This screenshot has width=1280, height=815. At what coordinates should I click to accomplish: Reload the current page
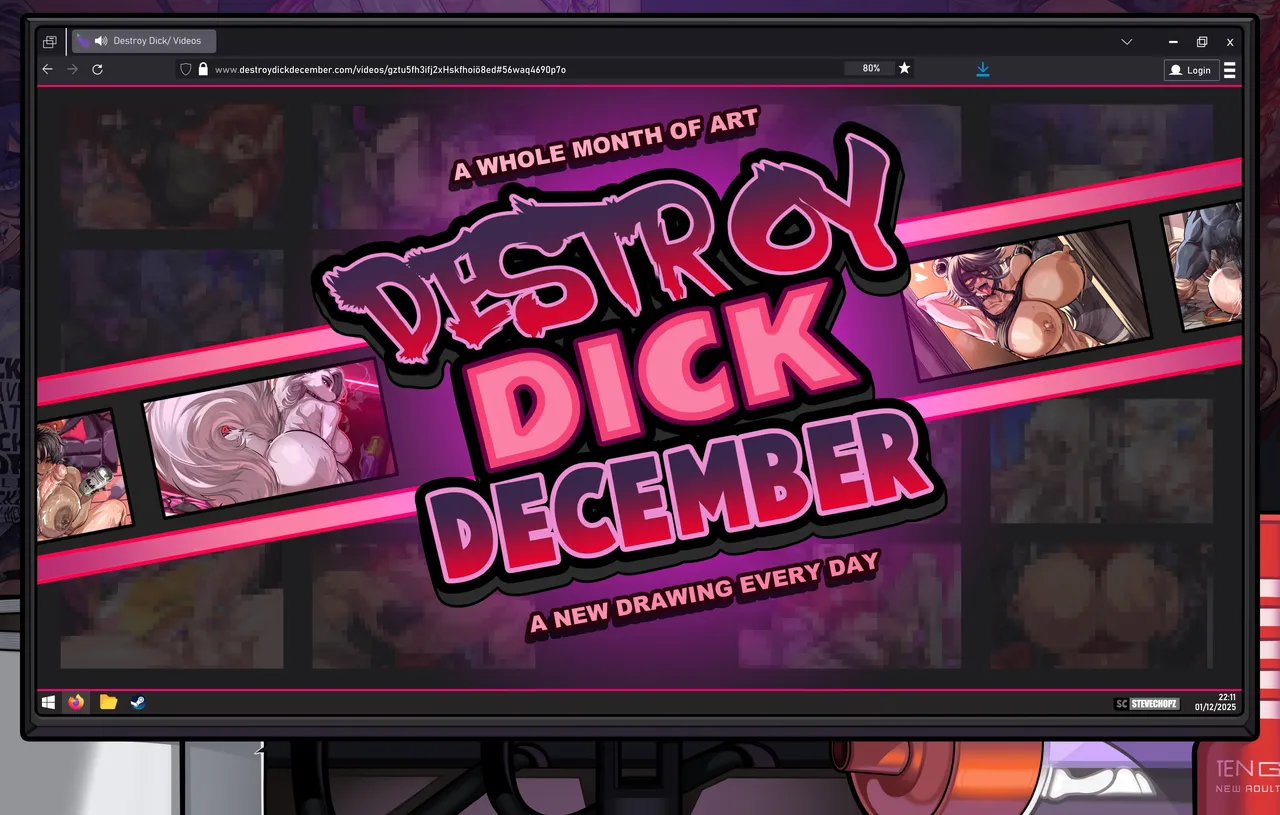(97, 69)
